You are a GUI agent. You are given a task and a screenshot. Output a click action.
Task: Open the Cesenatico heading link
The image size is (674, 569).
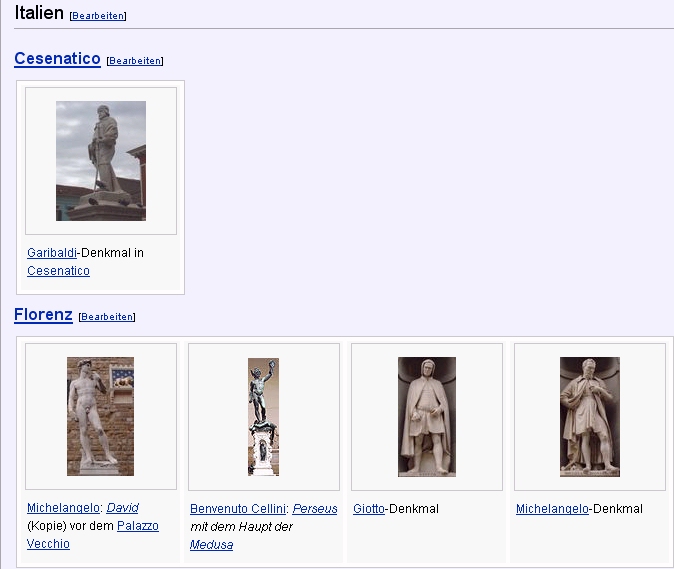pos(57,59)
